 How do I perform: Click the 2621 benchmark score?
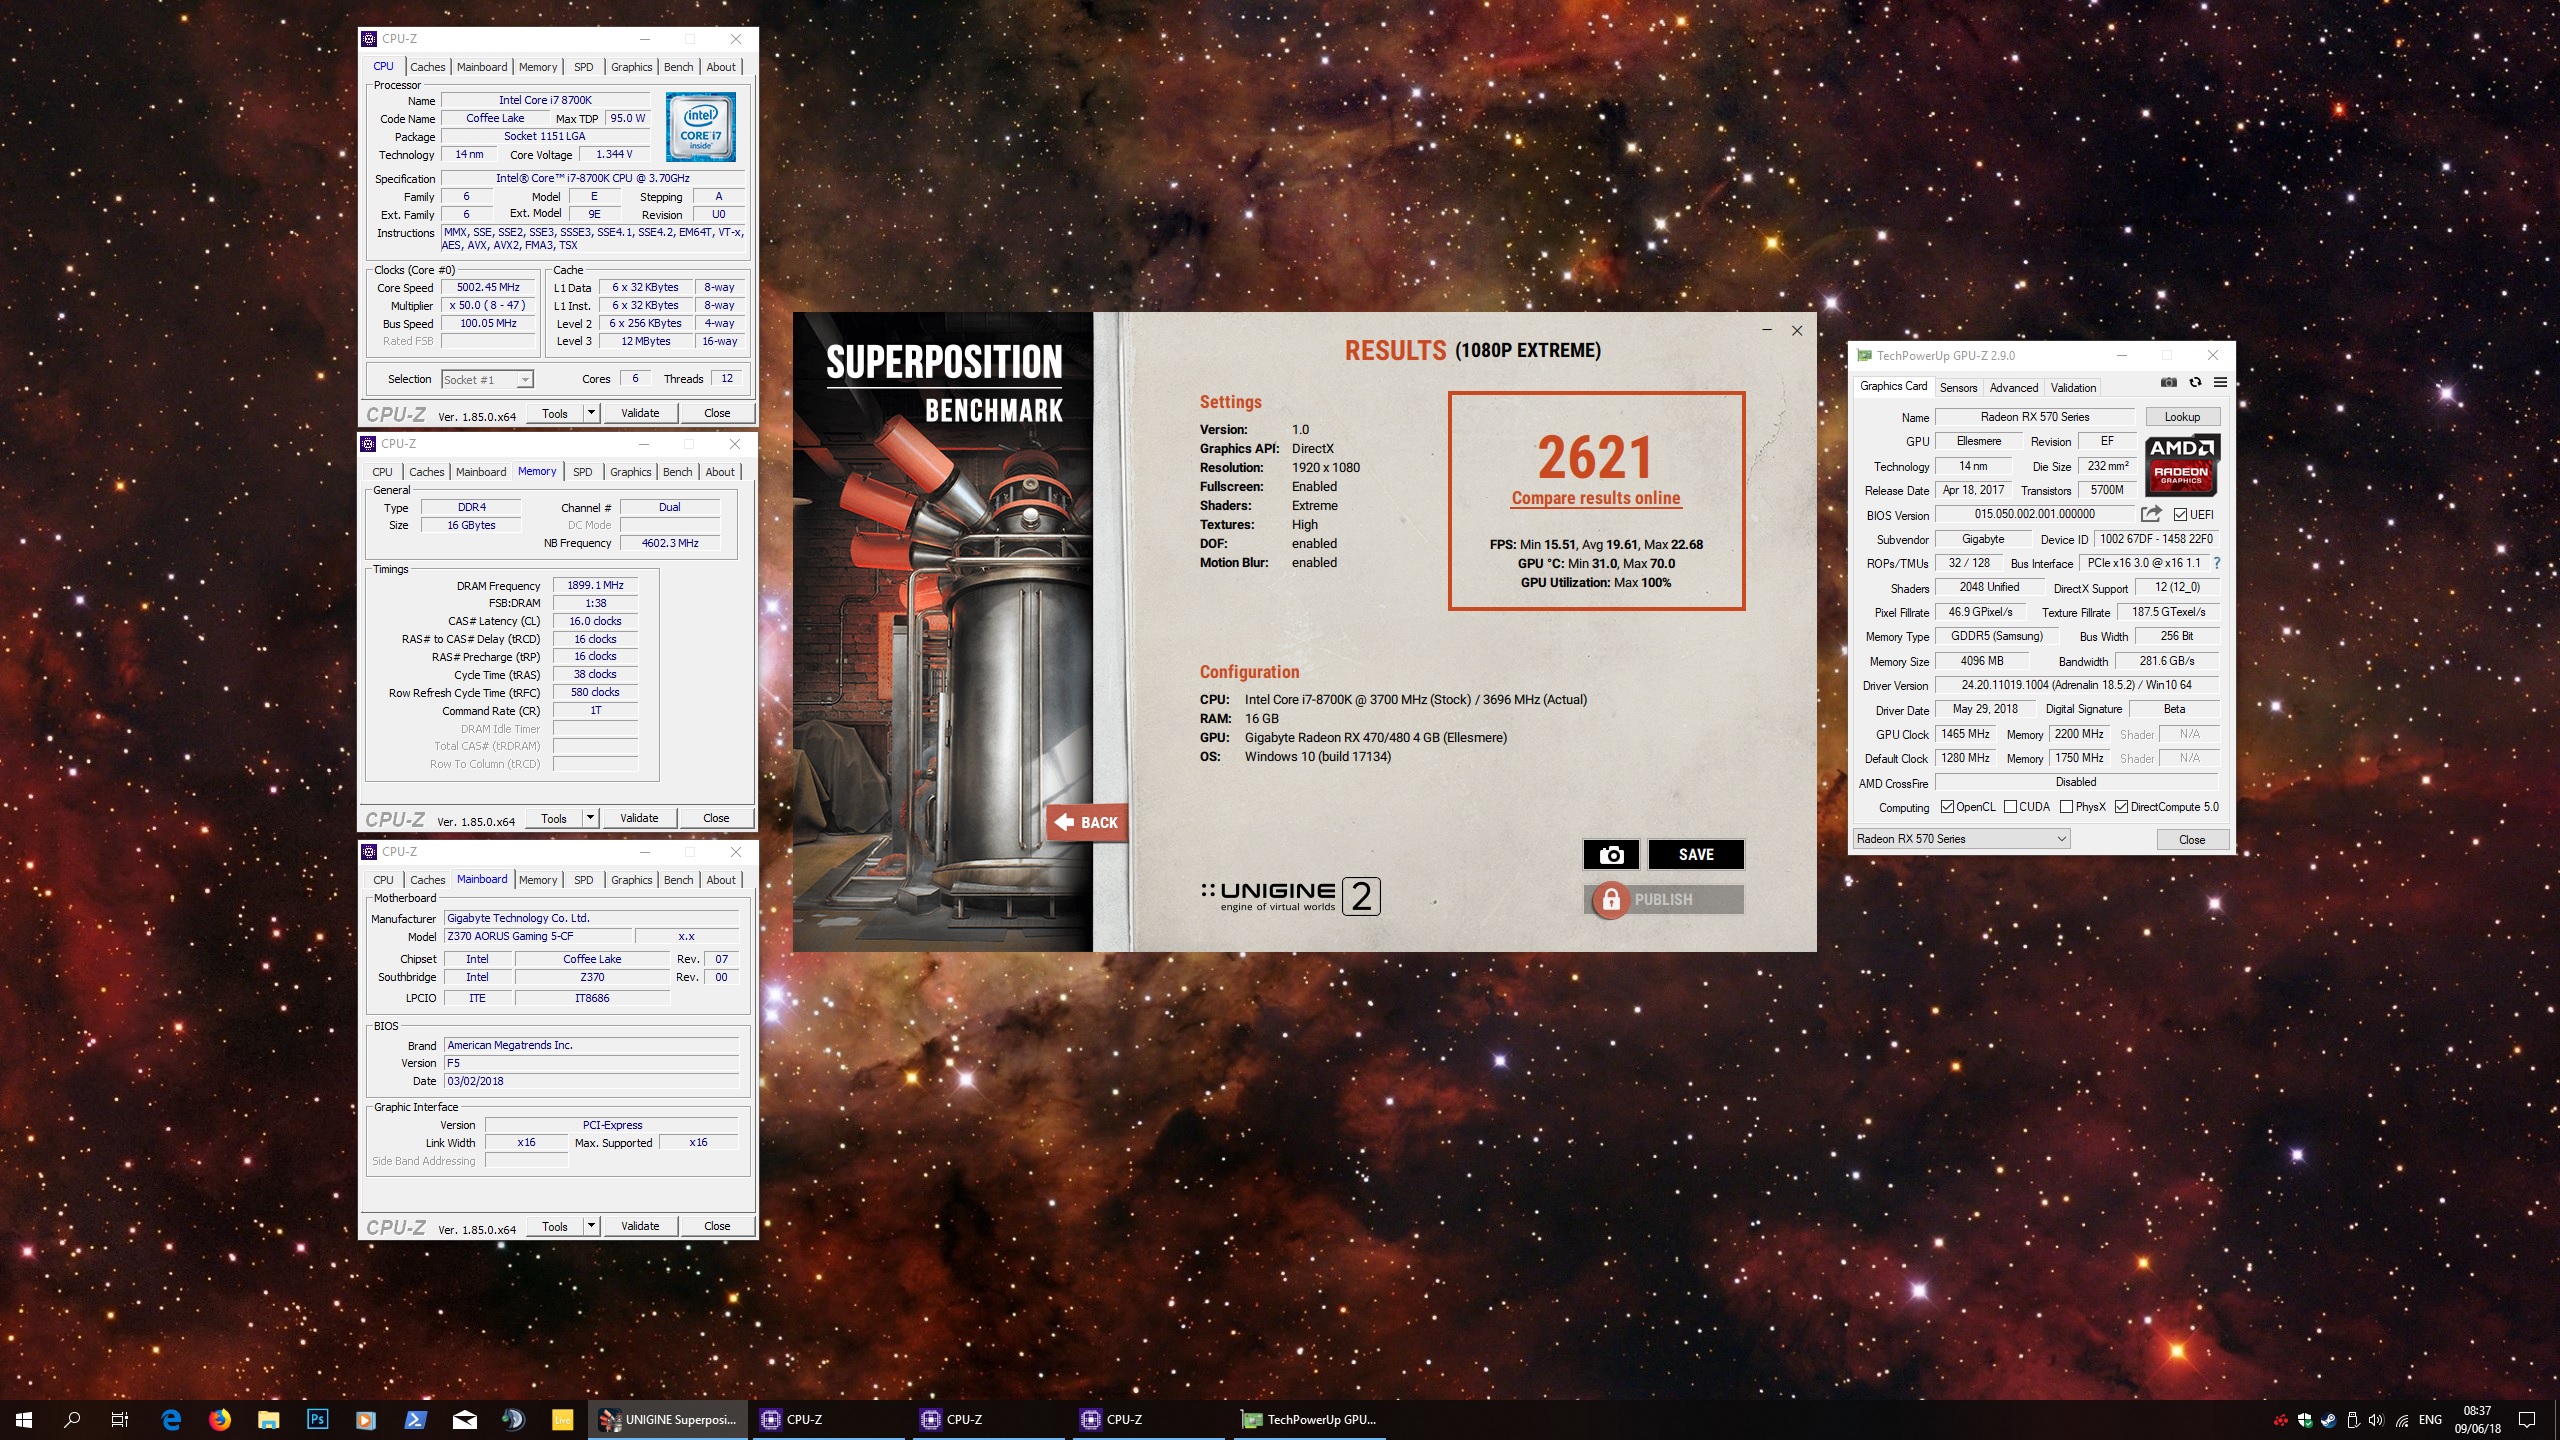point(1595,458)
